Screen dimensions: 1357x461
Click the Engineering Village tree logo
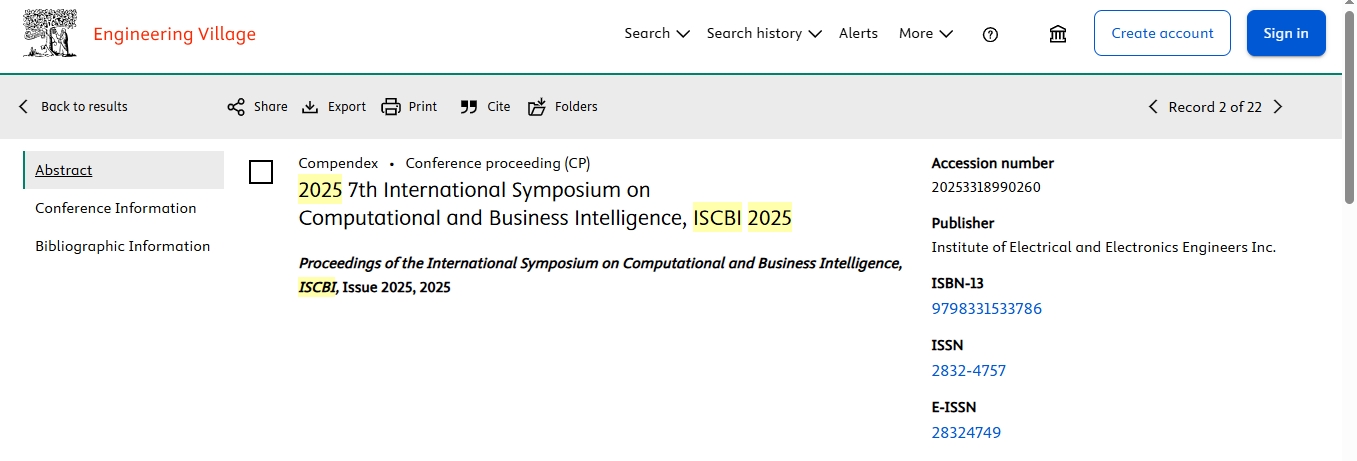(49, 33)
